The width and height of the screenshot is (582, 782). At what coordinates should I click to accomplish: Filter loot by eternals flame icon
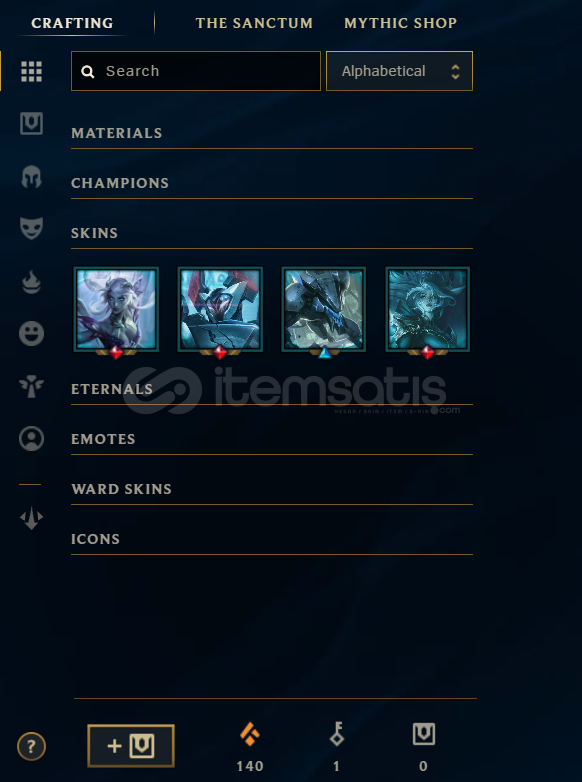point(31,282)
